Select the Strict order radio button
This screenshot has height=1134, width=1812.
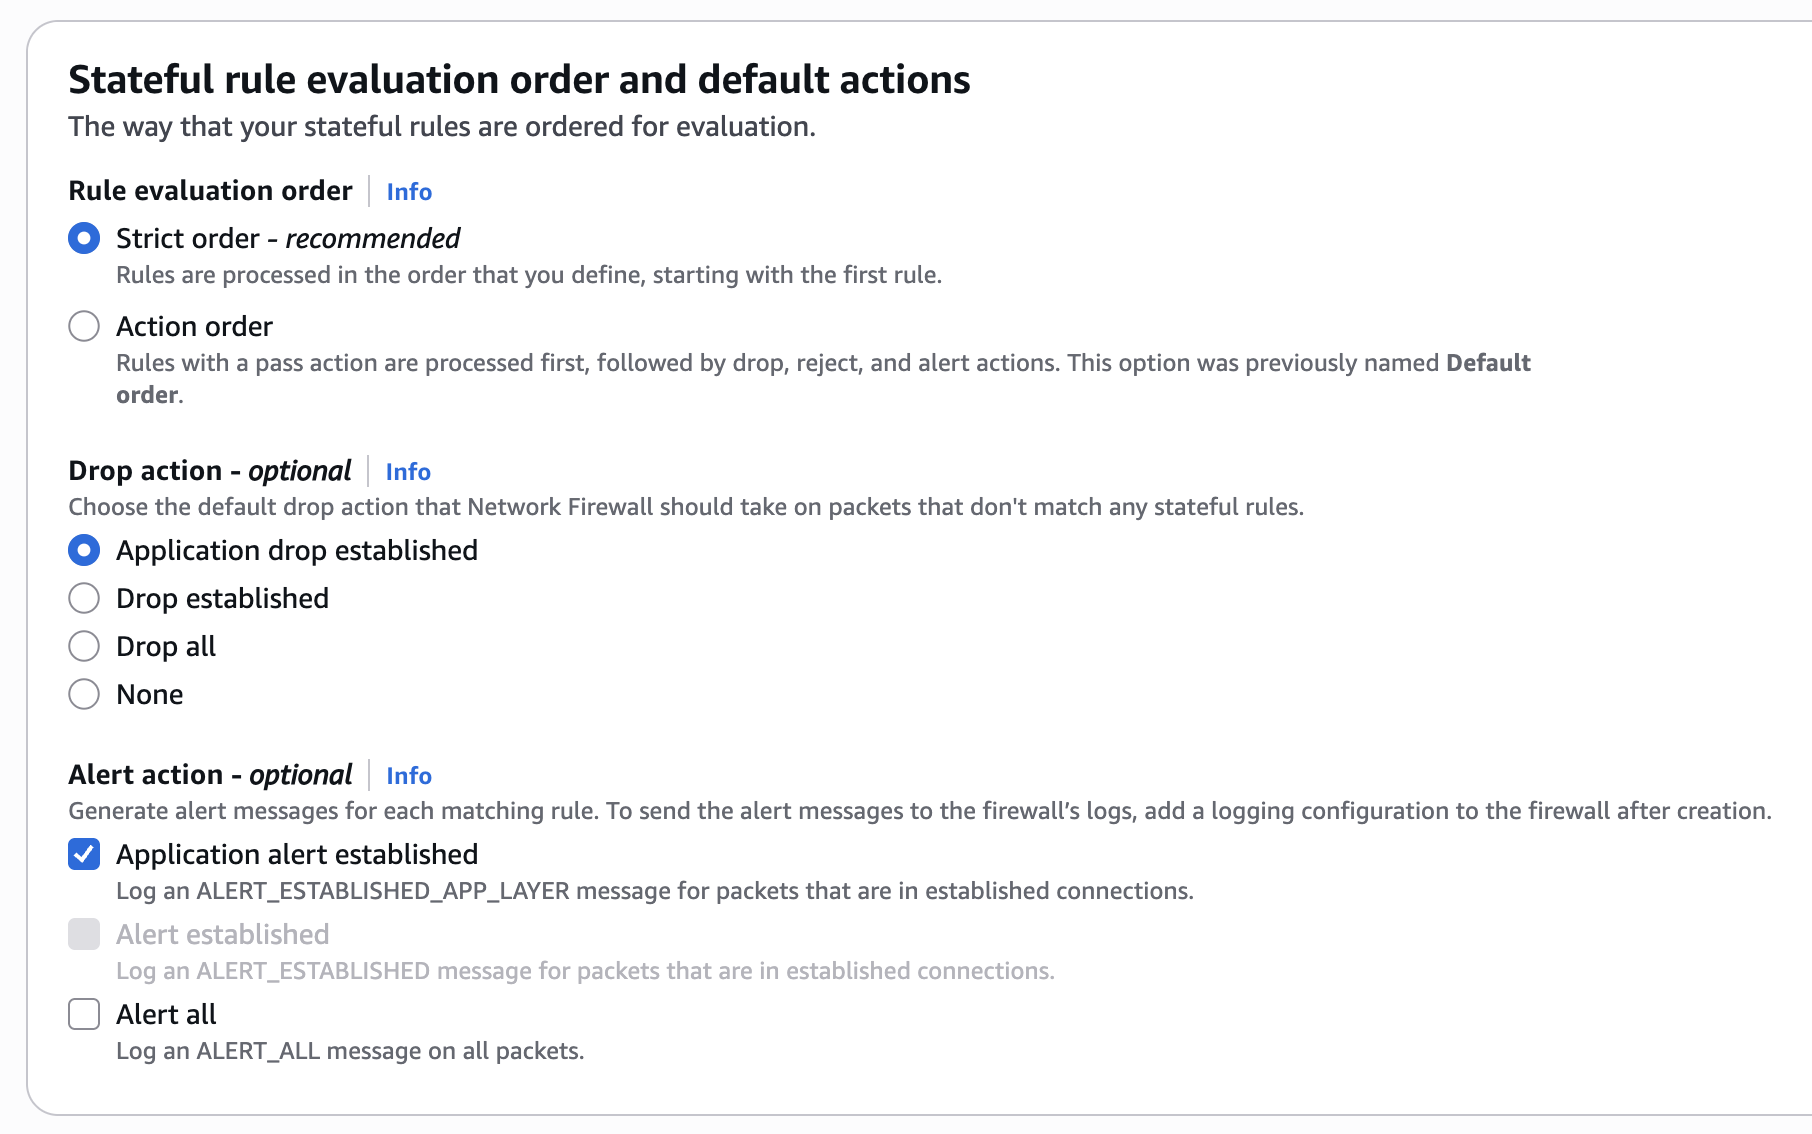[x=84, y=239]
